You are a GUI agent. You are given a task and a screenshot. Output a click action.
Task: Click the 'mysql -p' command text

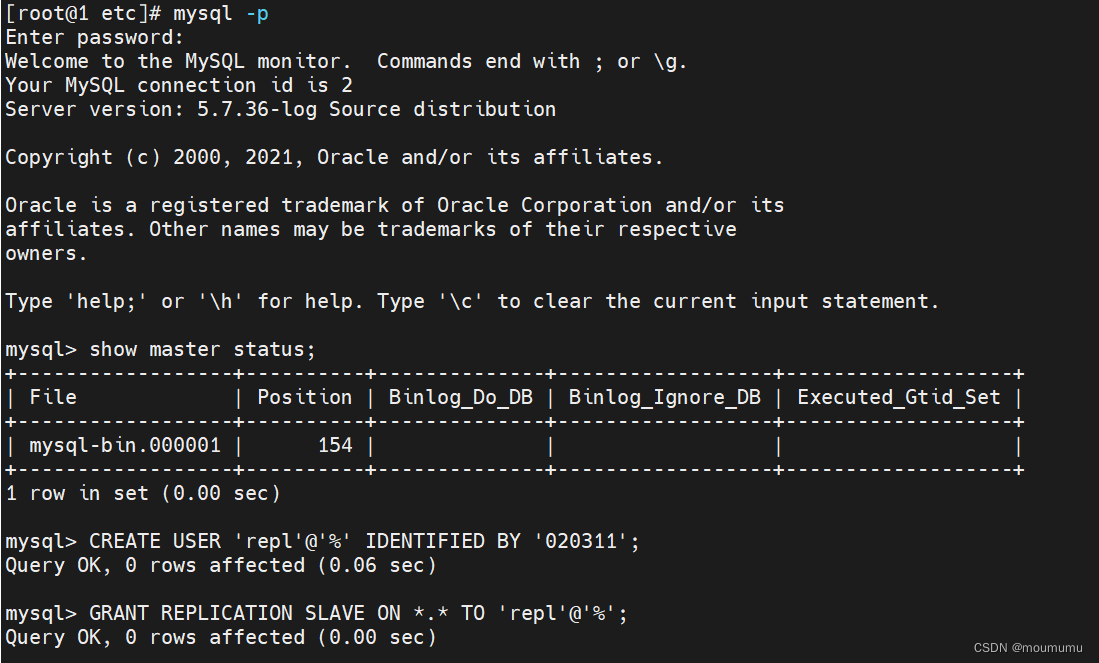(x=220, y=13)
